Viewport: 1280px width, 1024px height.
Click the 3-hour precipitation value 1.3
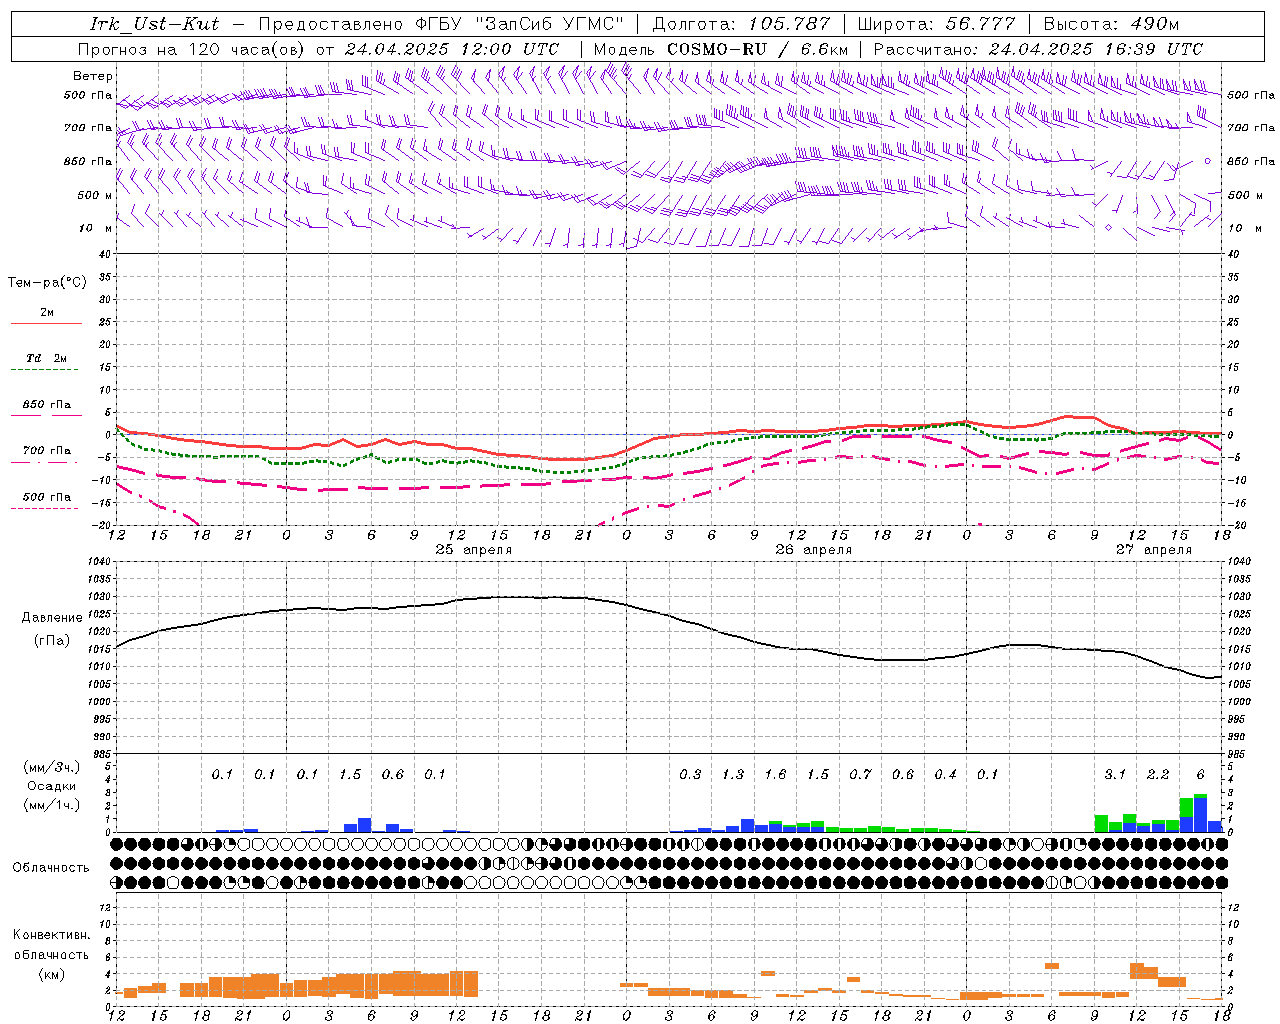click(733, 774)
